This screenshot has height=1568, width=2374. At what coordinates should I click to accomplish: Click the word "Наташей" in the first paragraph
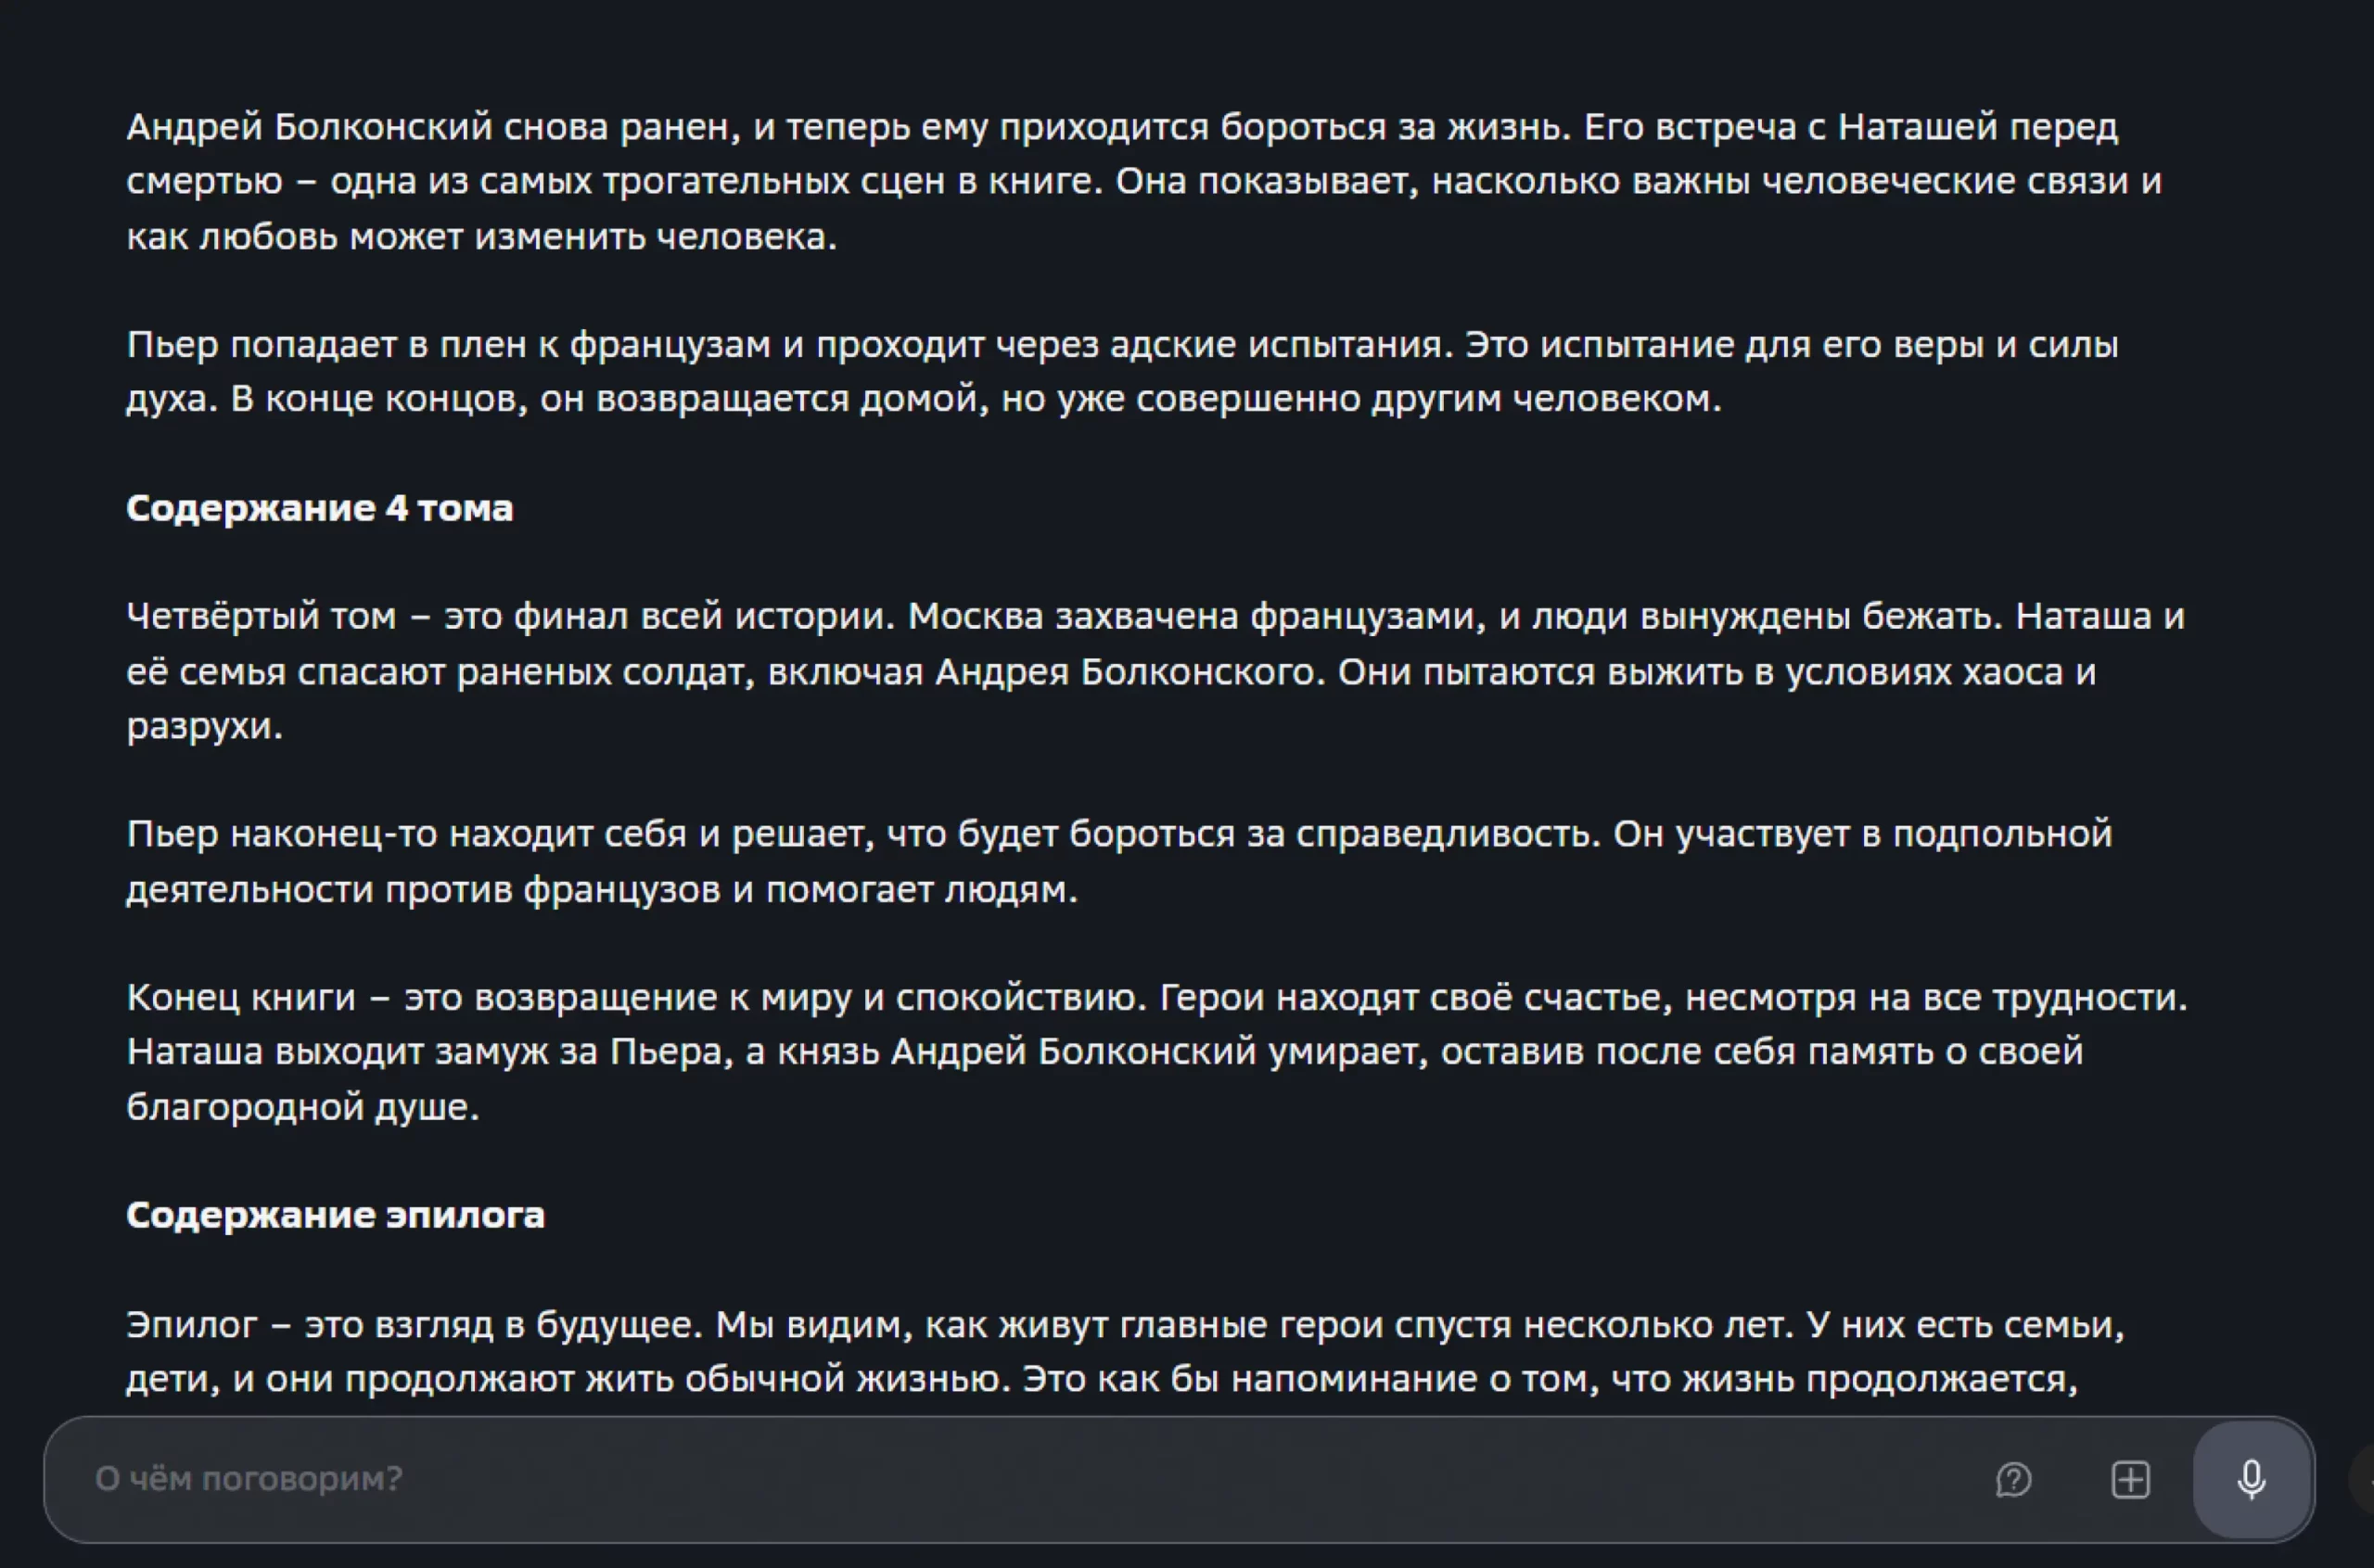click(x=1918, y=127)
